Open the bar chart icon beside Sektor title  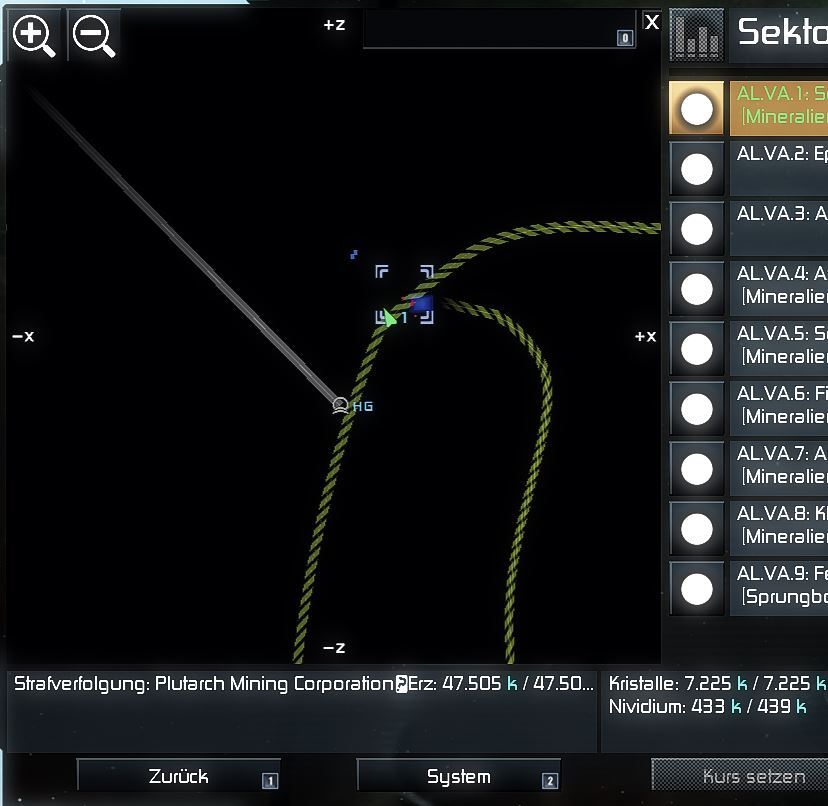(696, 36)
